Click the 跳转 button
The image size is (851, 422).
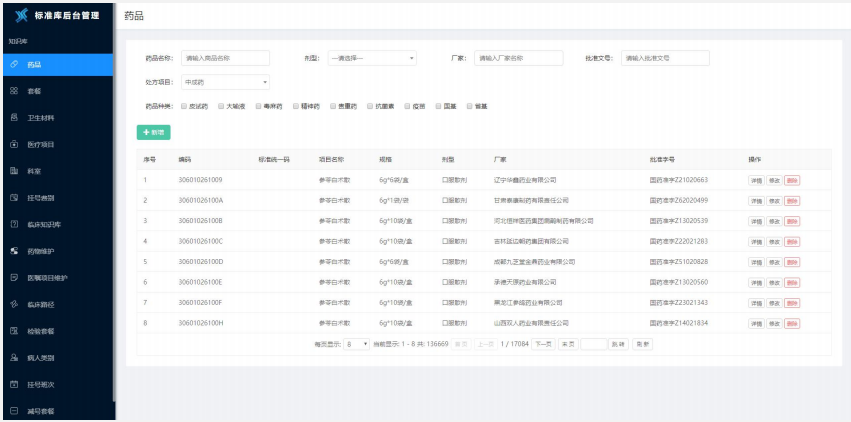click(x=619, y=344)
